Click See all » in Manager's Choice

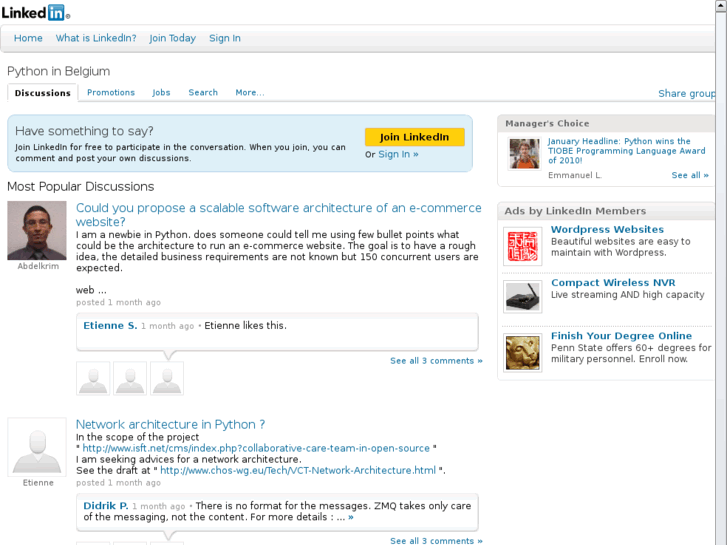tap(690, 175)
